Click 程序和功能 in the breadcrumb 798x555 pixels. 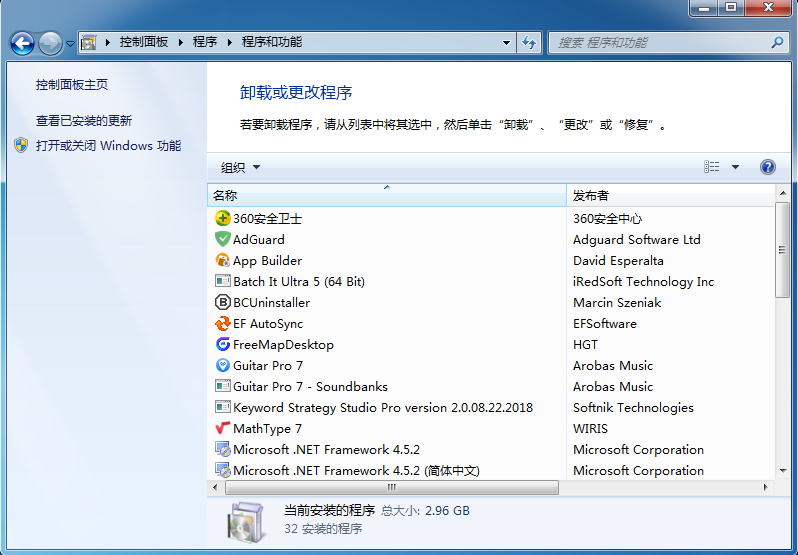tap(272, 42)
